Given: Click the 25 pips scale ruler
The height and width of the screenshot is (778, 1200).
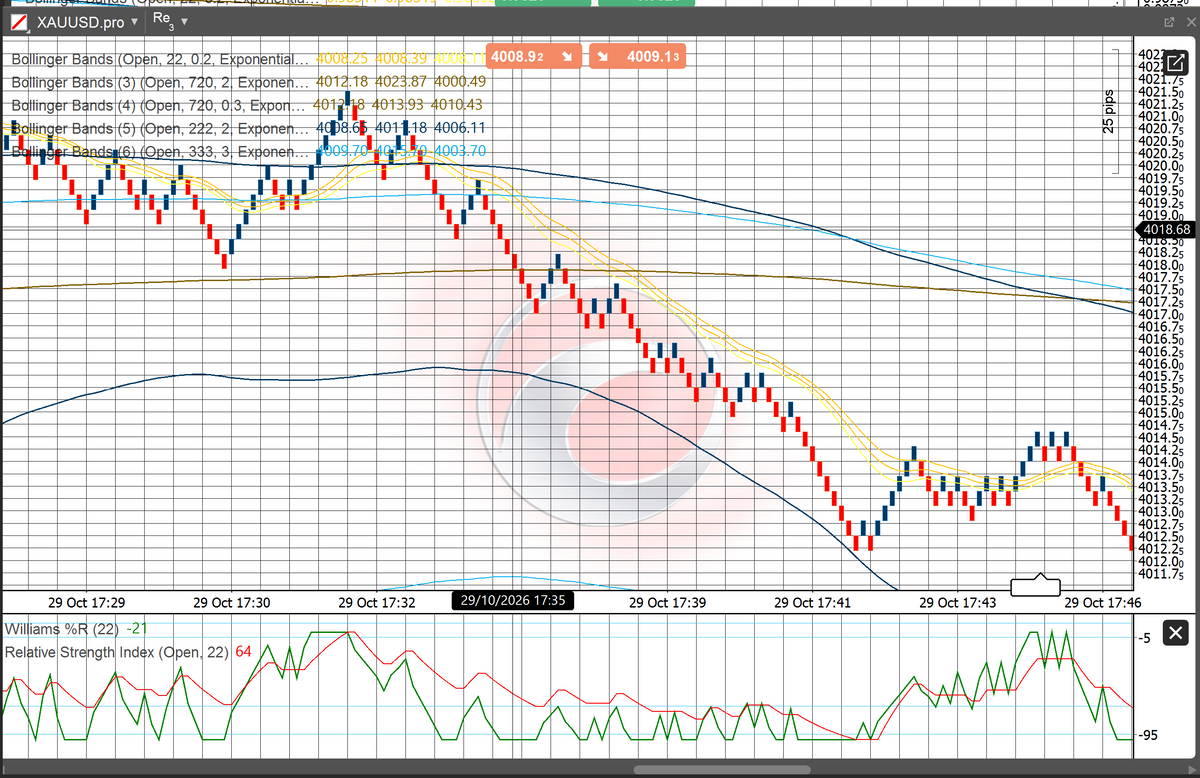Looking at the screenshot, I should pyautogui.click(x=1109, y=110).
